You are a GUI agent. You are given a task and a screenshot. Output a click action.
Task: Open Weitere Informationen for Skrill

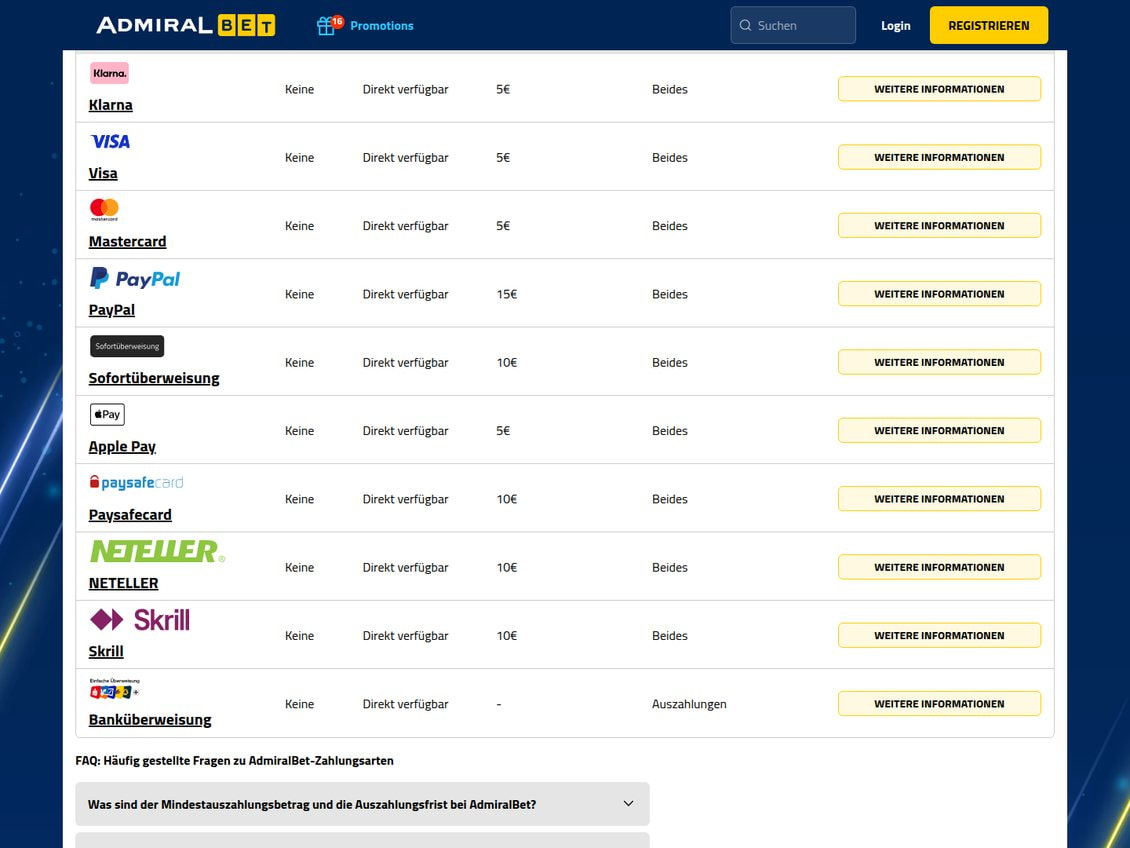pos(939,635)
